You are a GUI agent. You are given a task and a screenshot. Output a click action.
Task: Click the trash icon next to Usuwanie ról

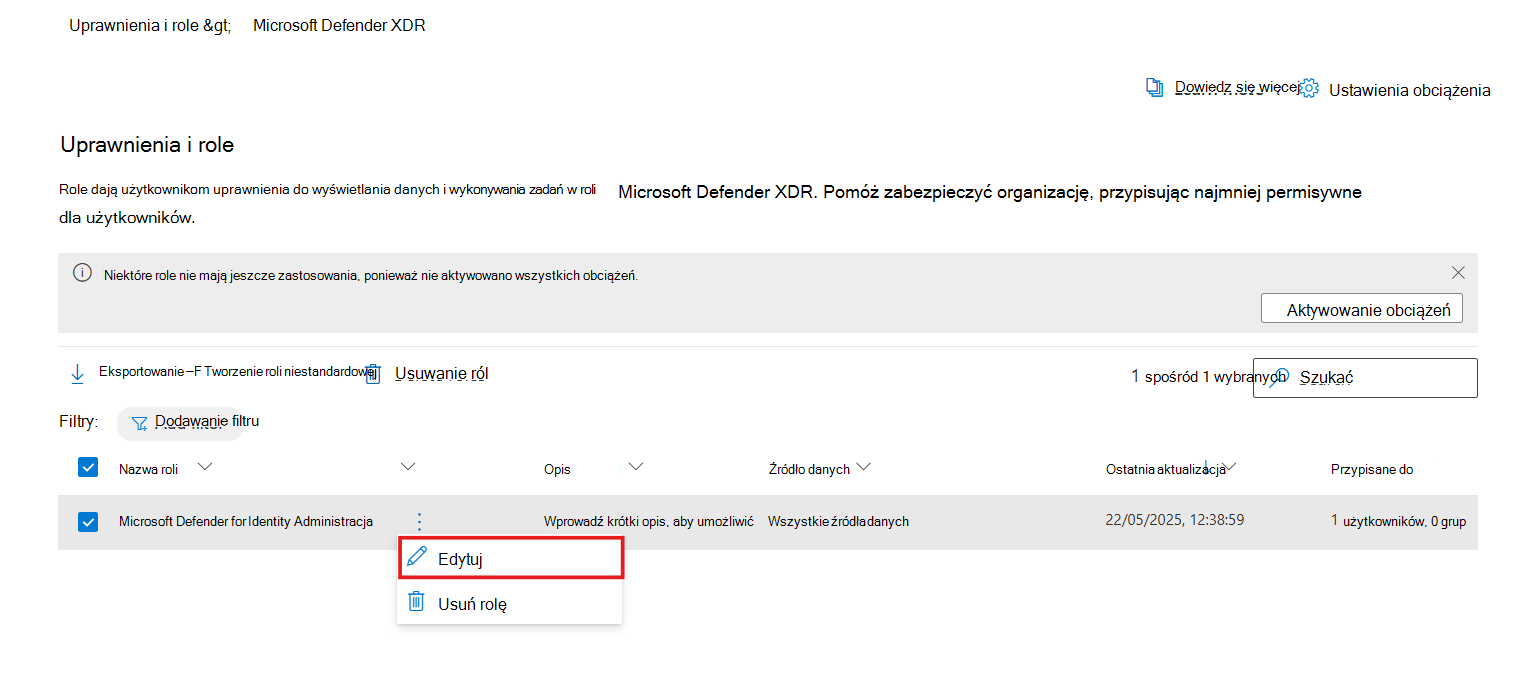372,374
